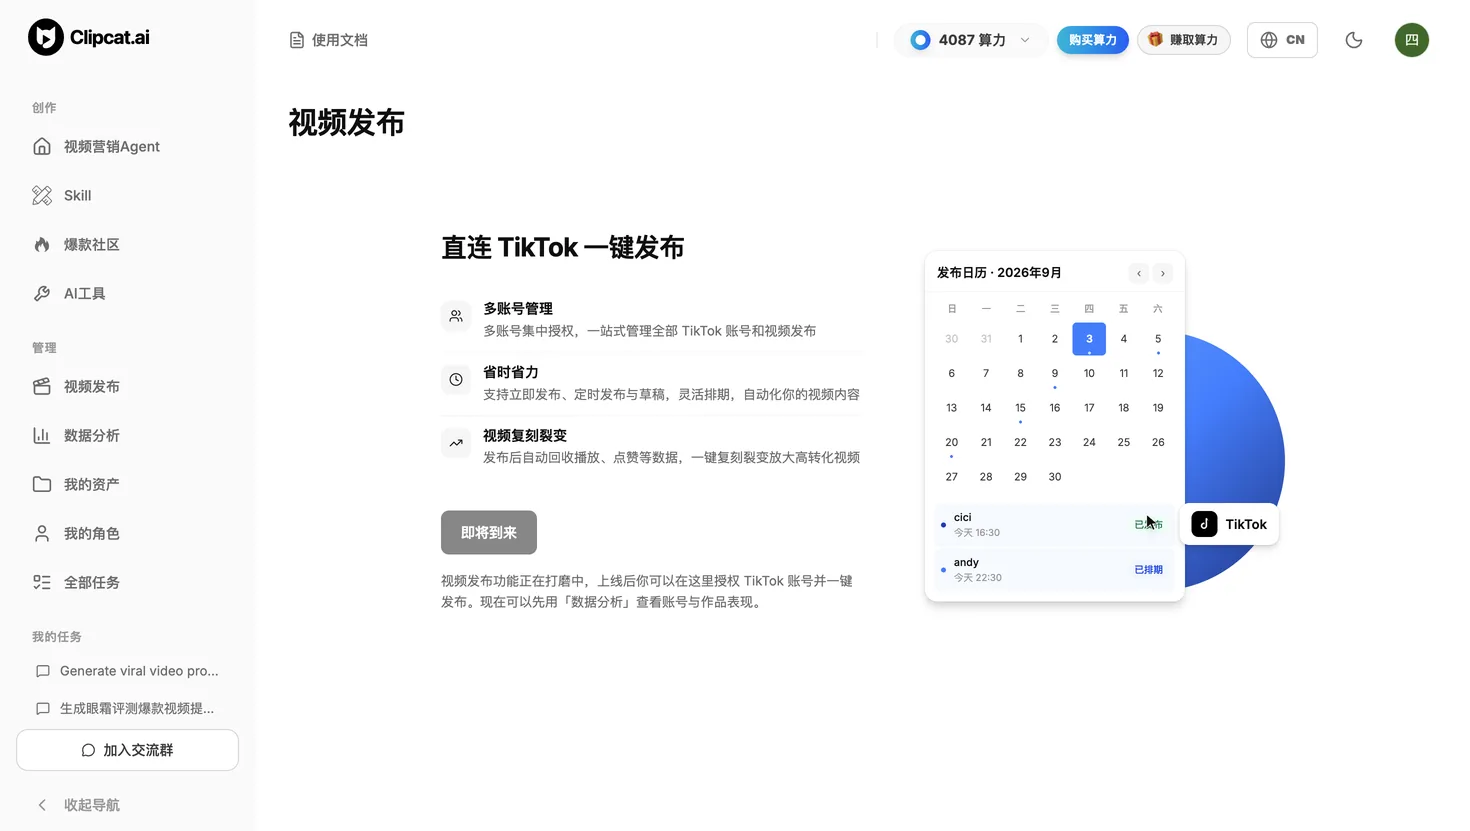Click the cici 今天 16:30 schedule row
Screen dimensions: 1470x831
1054,525
